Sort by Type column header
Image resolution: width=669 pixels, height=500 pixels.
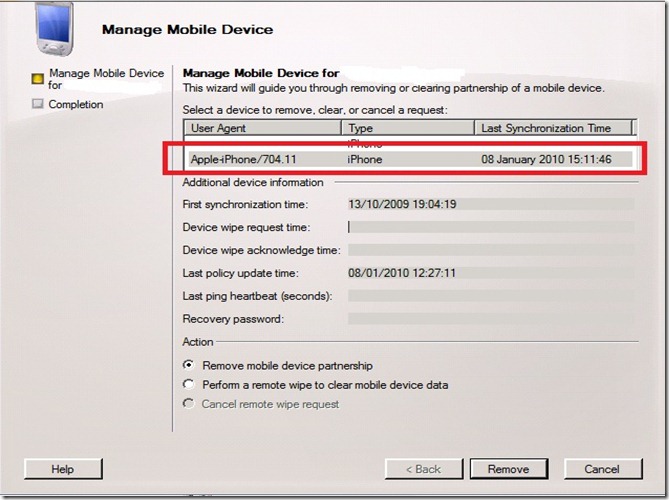click(x=408, y=128)
